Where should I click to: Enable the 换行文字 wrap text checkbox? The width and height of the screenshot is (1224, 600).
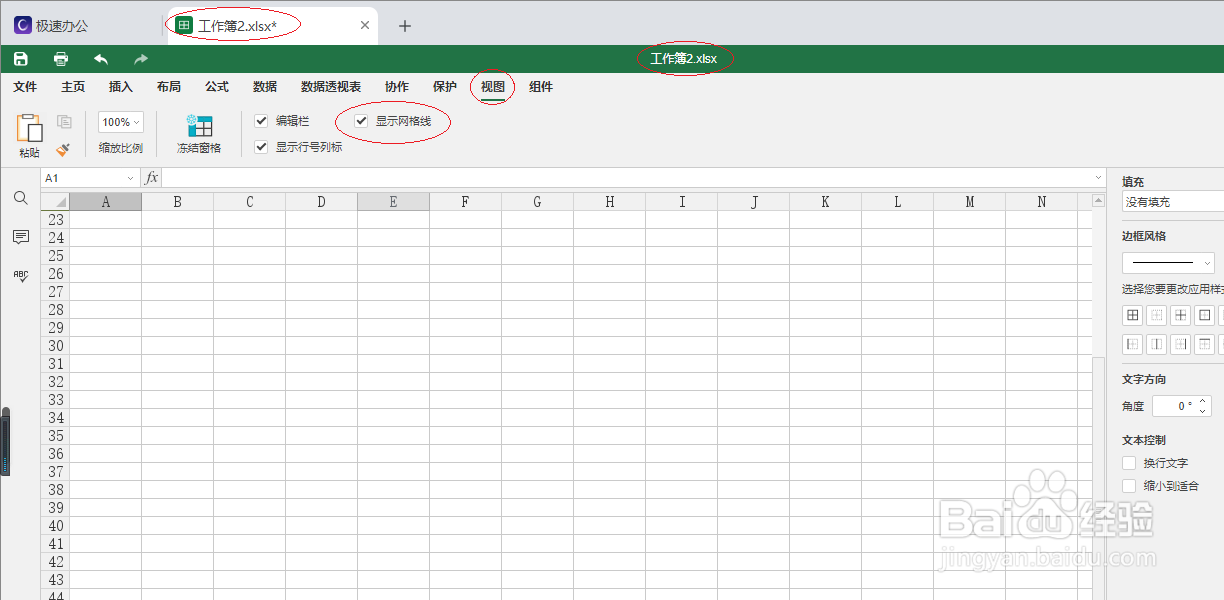(x=1129, y=464)
